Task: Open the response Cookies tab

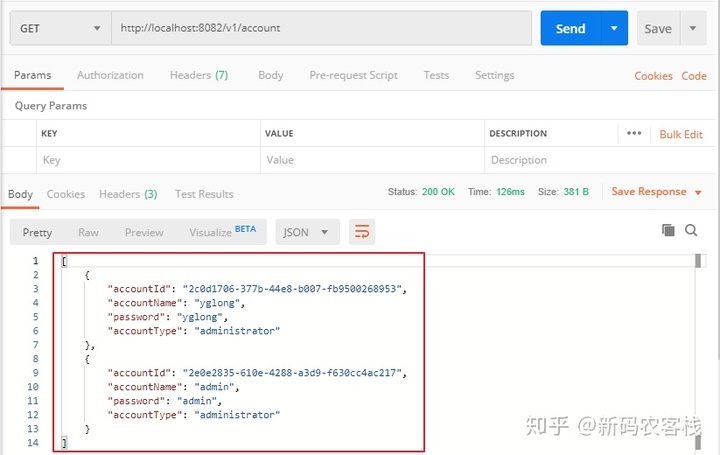Action: pos(66,194)
